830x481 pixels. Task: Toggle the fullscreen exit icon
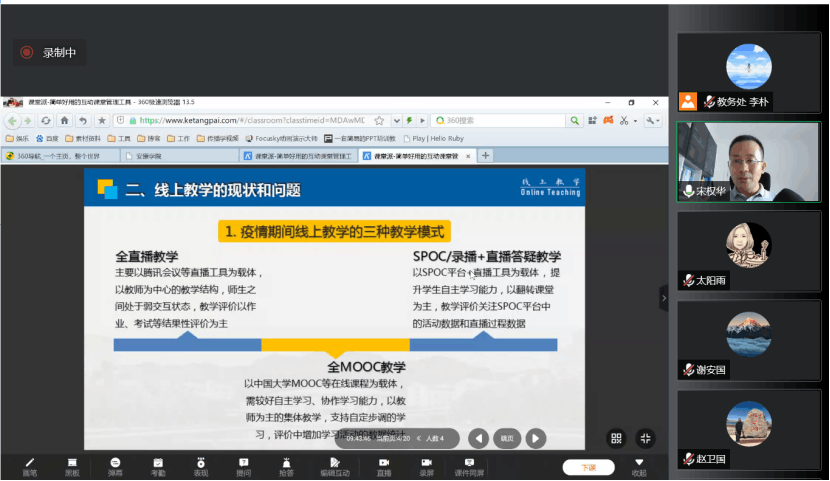click(x=644, y=438)
